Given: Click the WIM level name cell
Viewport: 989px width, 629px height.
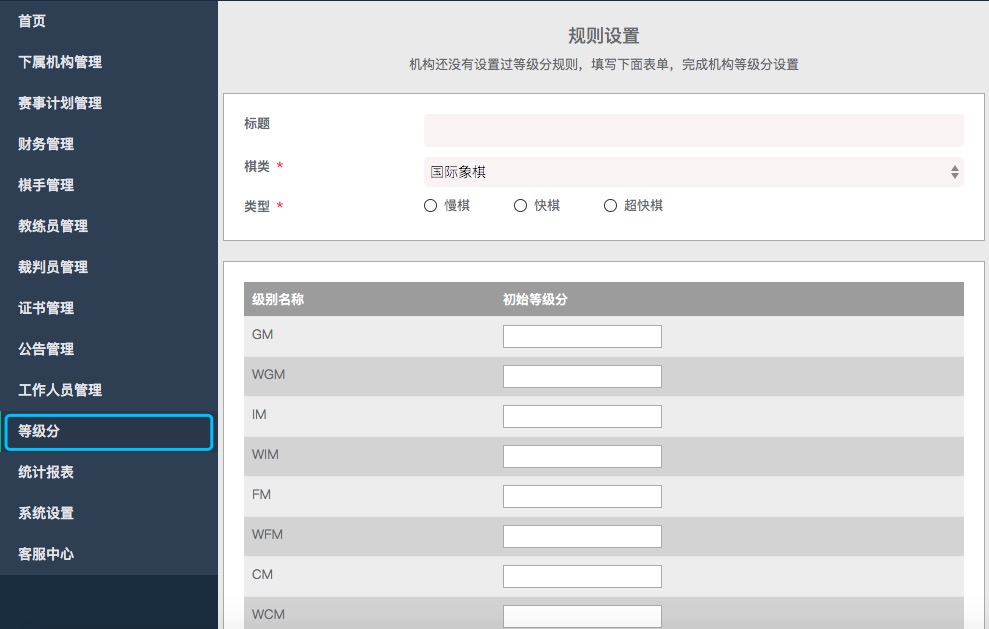Looking at the screenshot, I should pyautogui.click(x=265, y=454).
